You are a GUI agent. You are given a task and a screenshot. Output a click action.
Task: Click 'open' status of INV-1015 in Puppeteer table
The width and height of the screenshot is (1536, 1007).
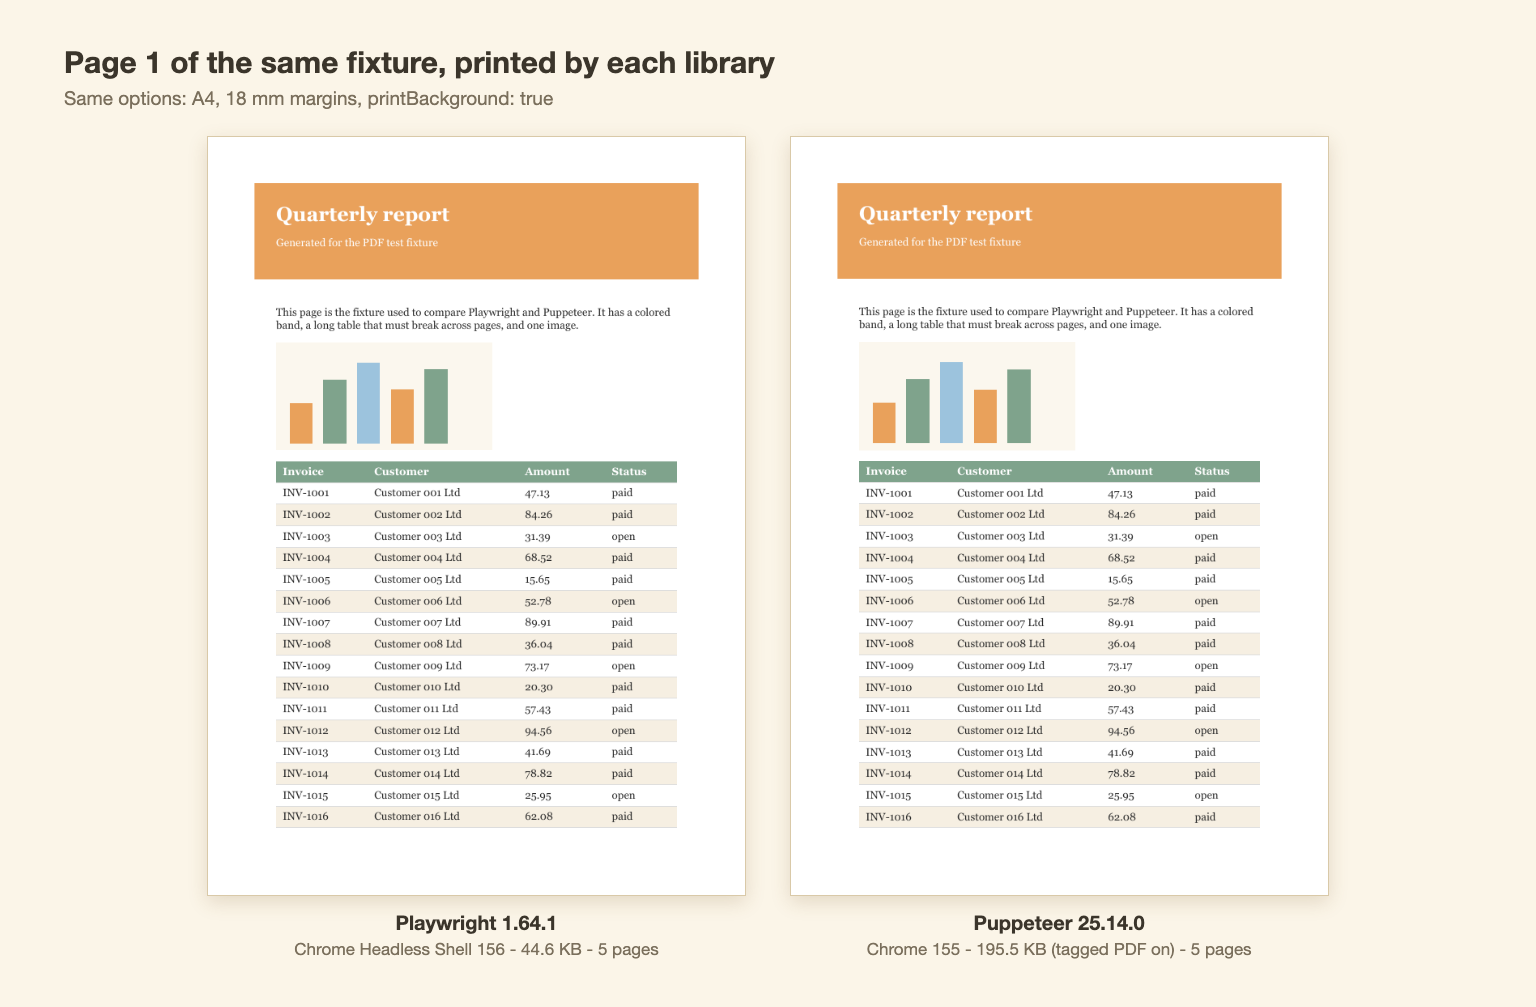1206,795
